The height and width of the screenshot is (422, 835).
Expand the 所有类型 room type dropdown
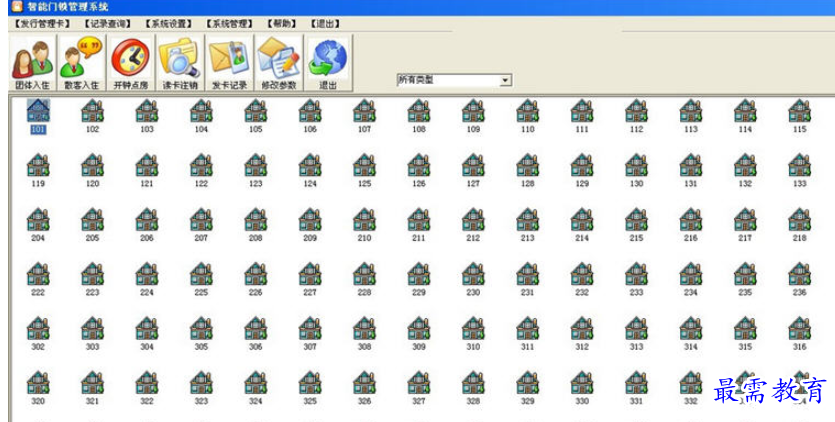pos(505,80)
